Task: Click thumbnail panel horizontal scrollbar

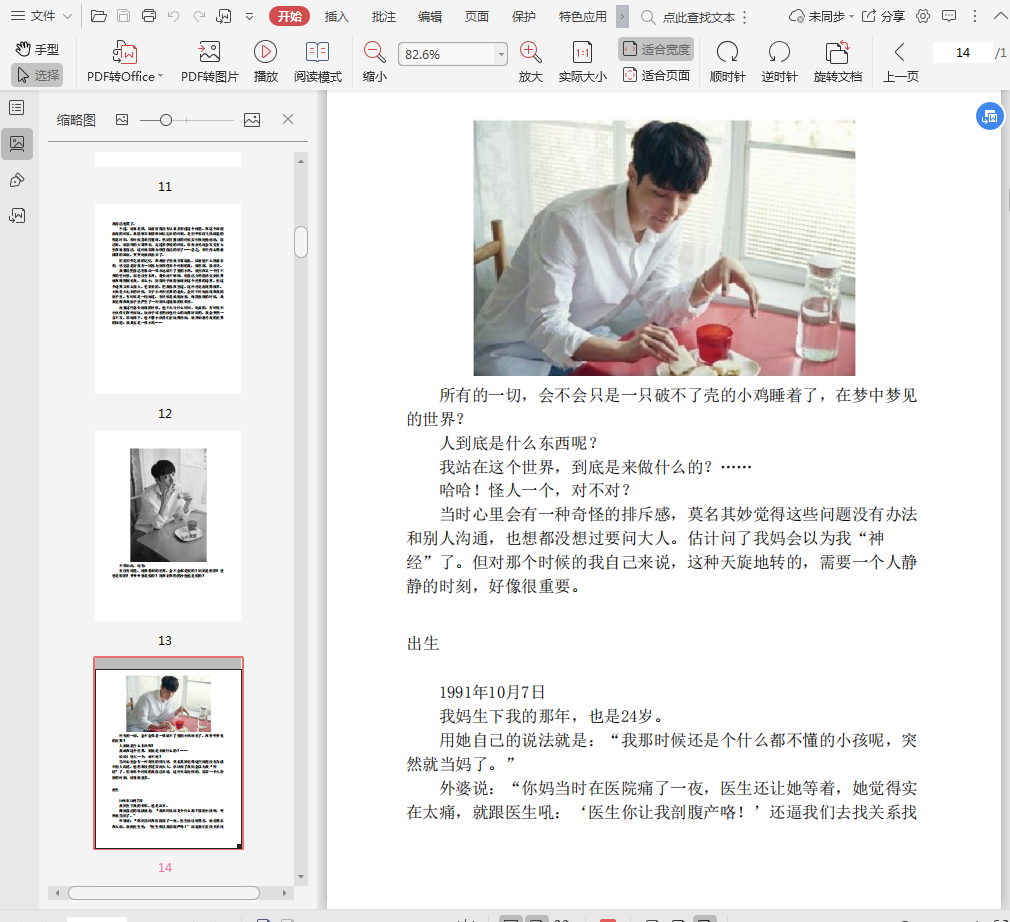Action: tap(164, 893)
